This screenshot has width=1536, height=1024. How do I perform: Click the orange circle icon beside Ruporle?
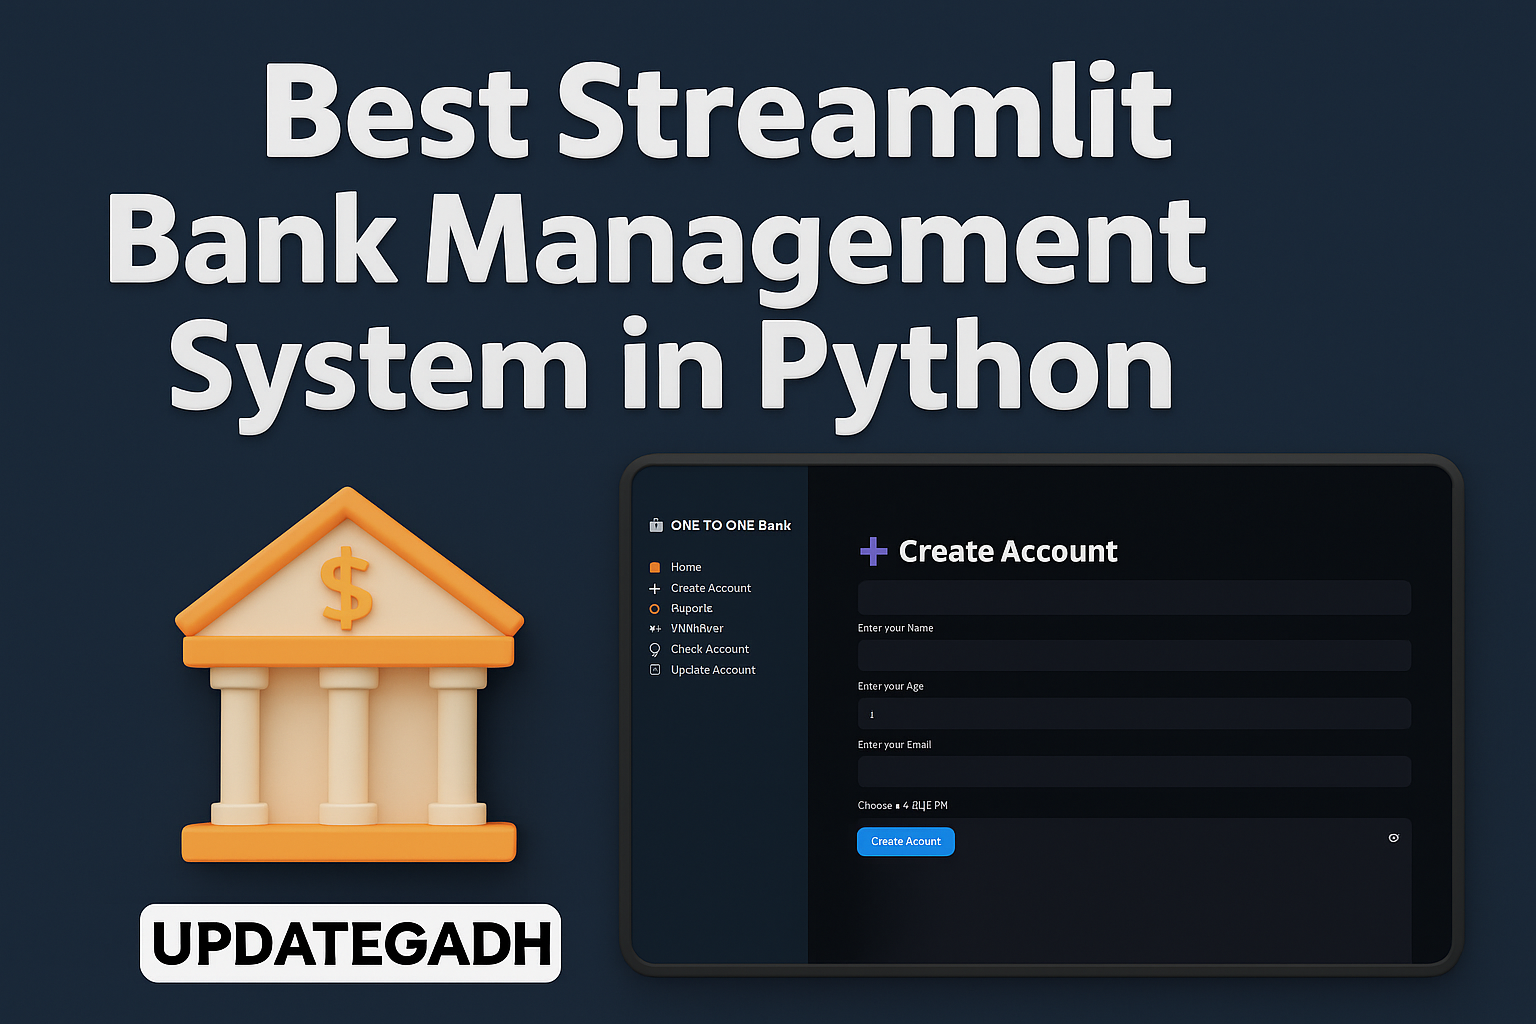pyautogui.click(x=655, y=609)
